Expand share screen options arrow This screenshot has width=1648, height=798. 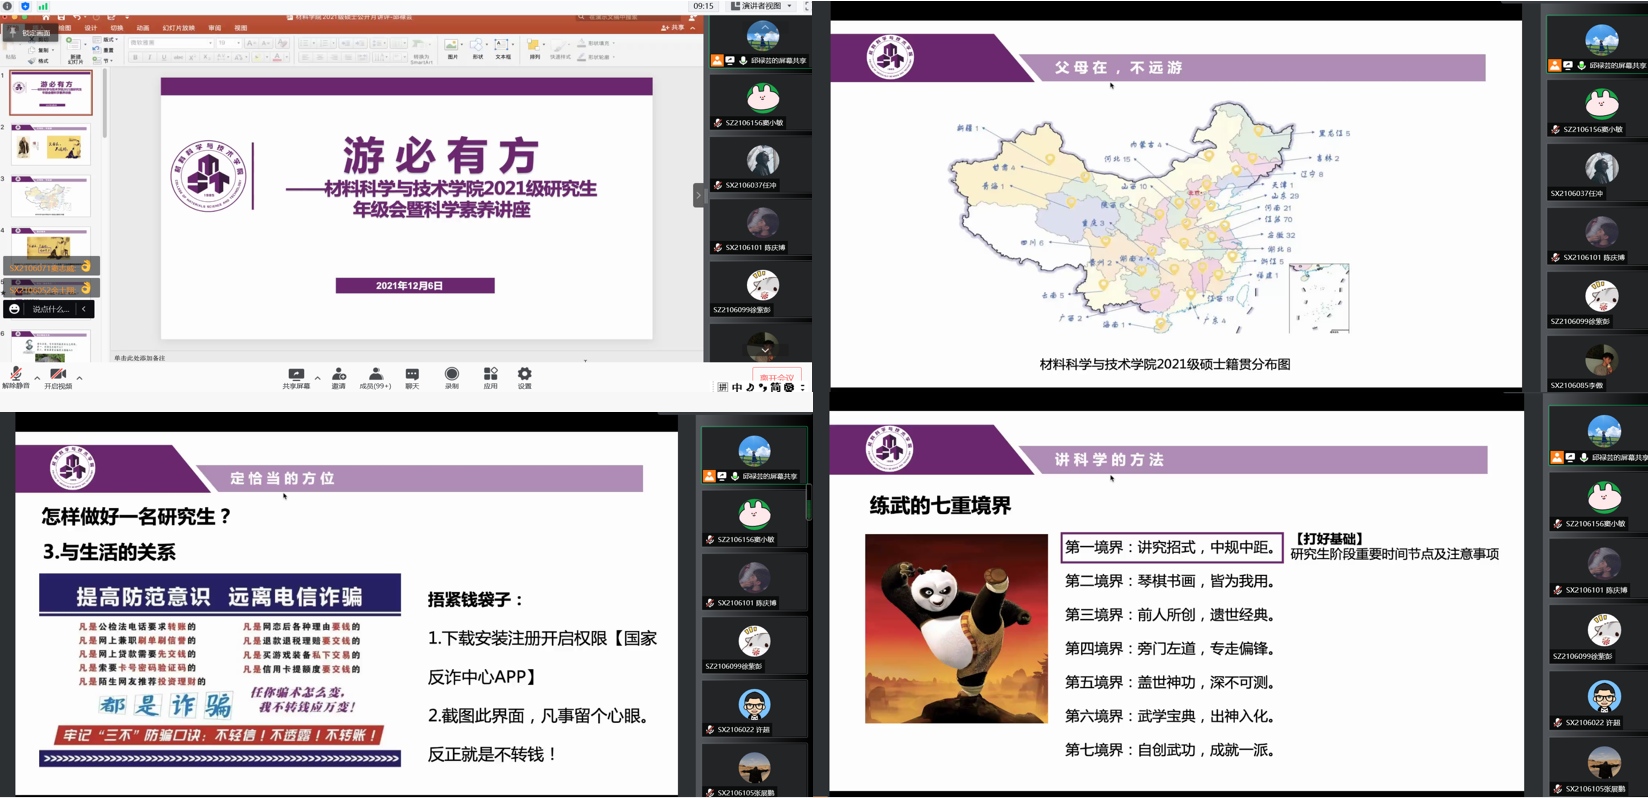[317, 378]
